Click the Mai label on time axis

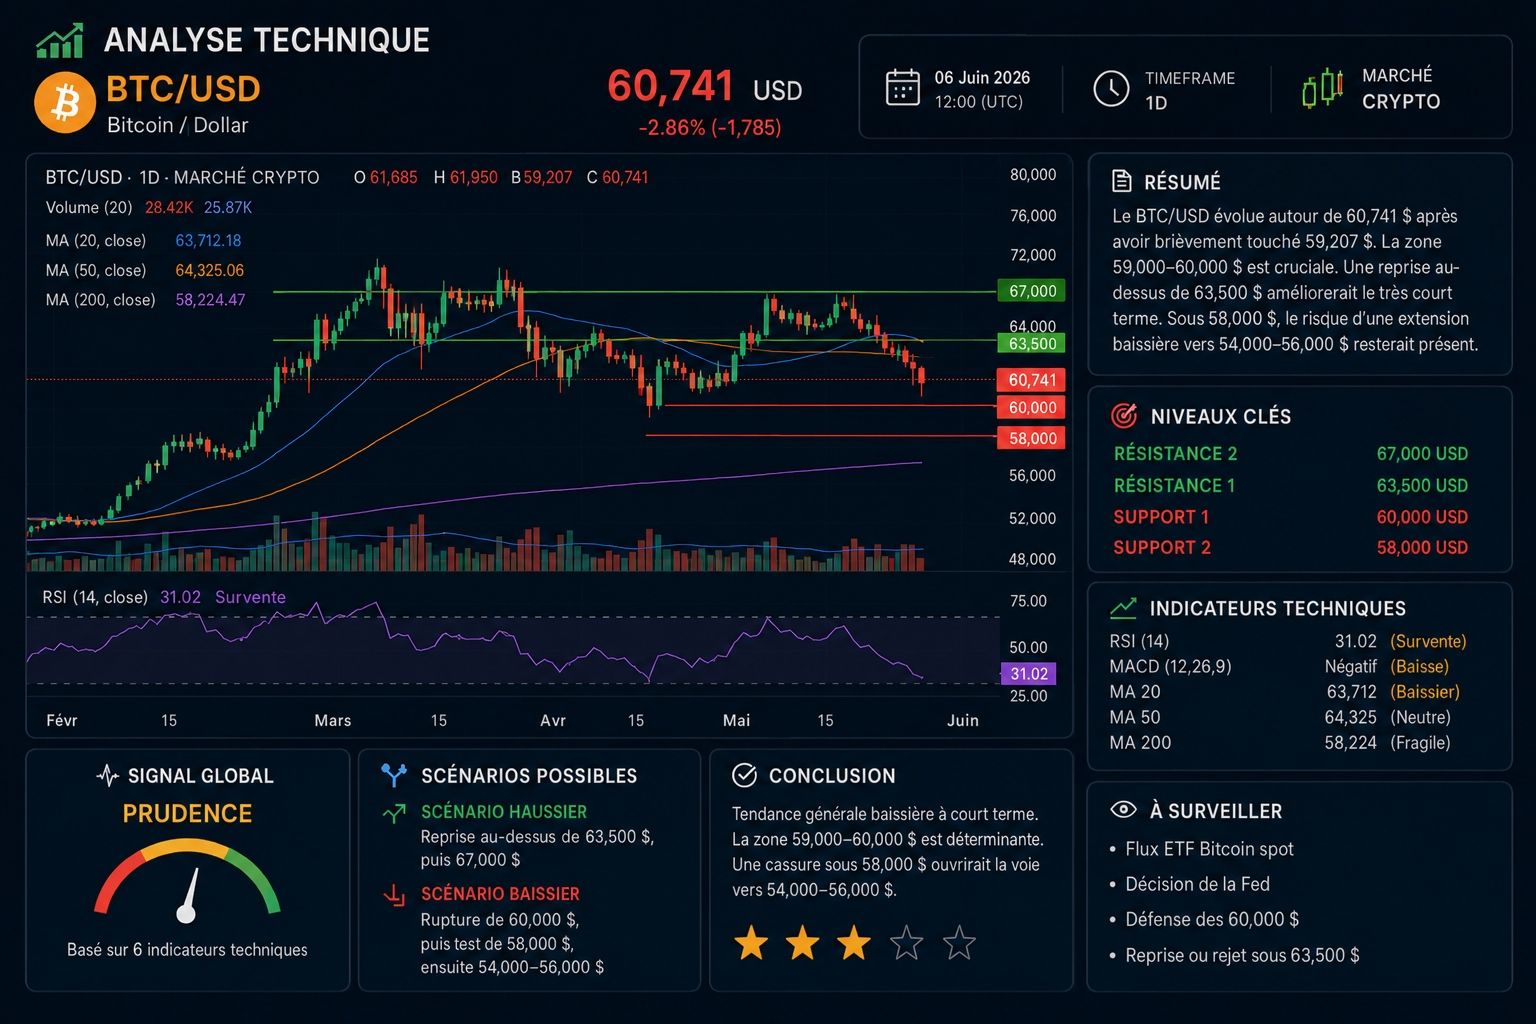click(x=737, y=720)
